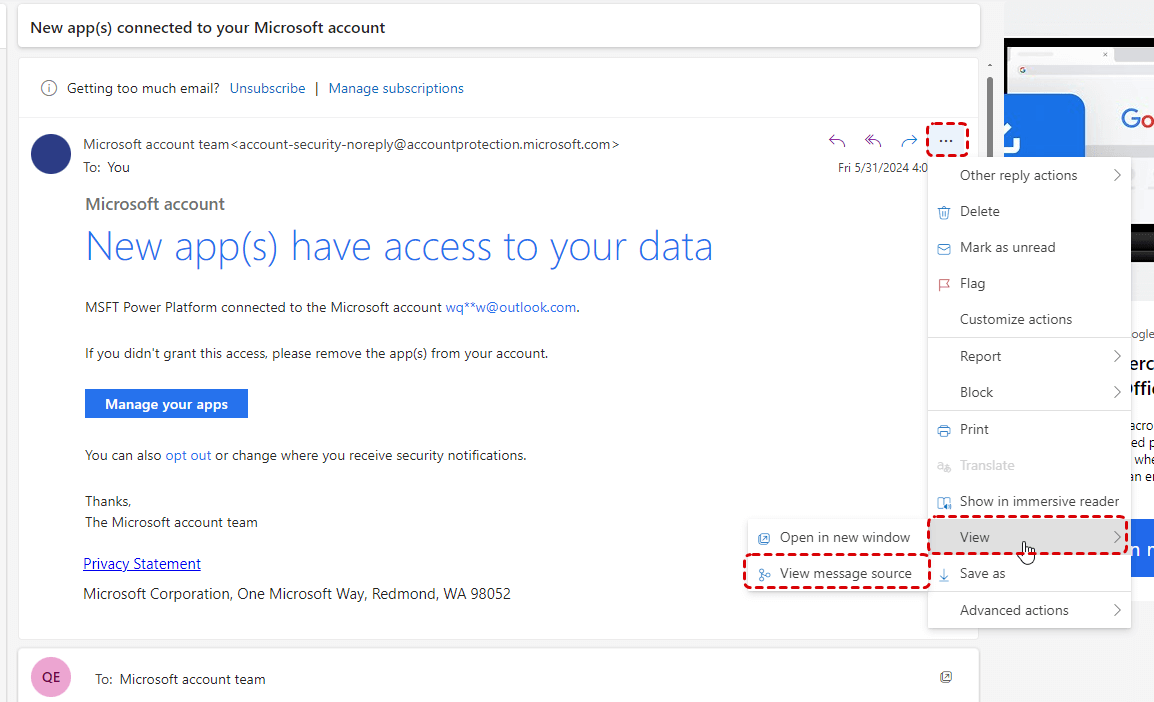Expand the Advanced actions submenu
Viewport: 1154px width, 702px height.
click(1028, 611)
